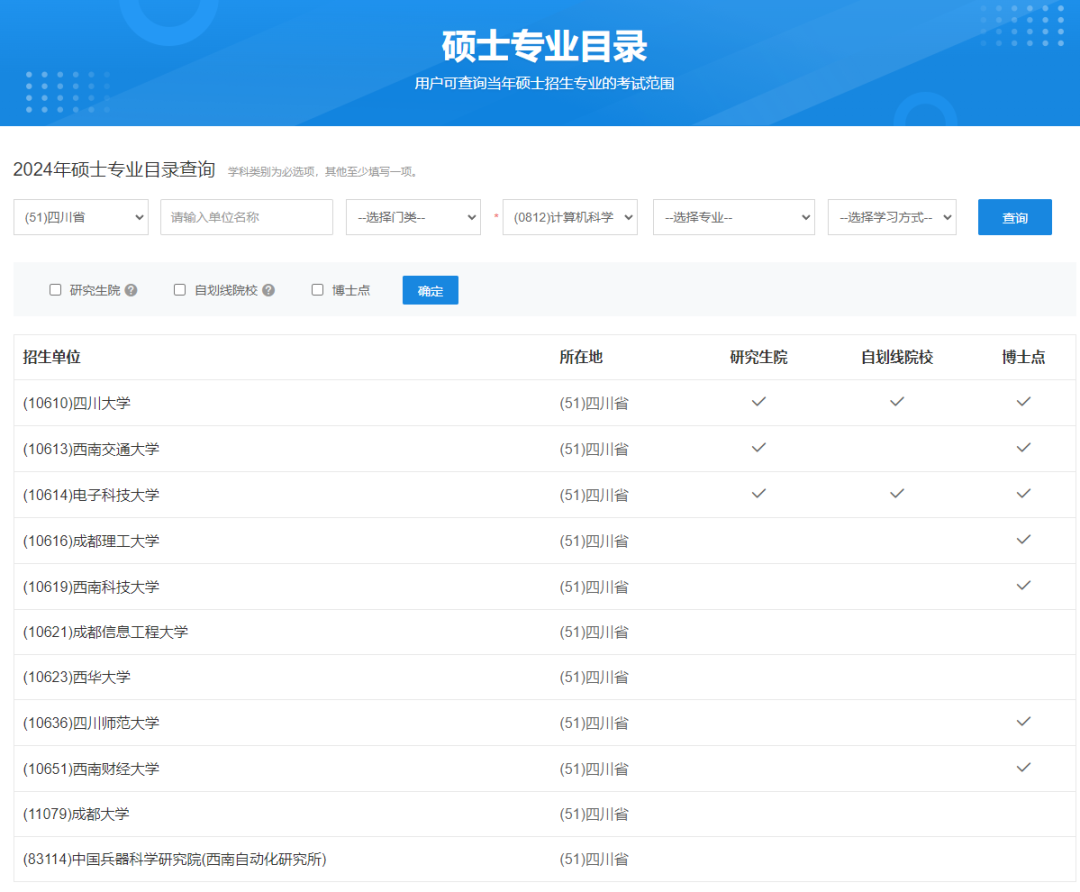This screenshot has width=1080, height=892.
Task: Click the 博士点 checkmark for 西南交通大学
Action: point(1024,448)
